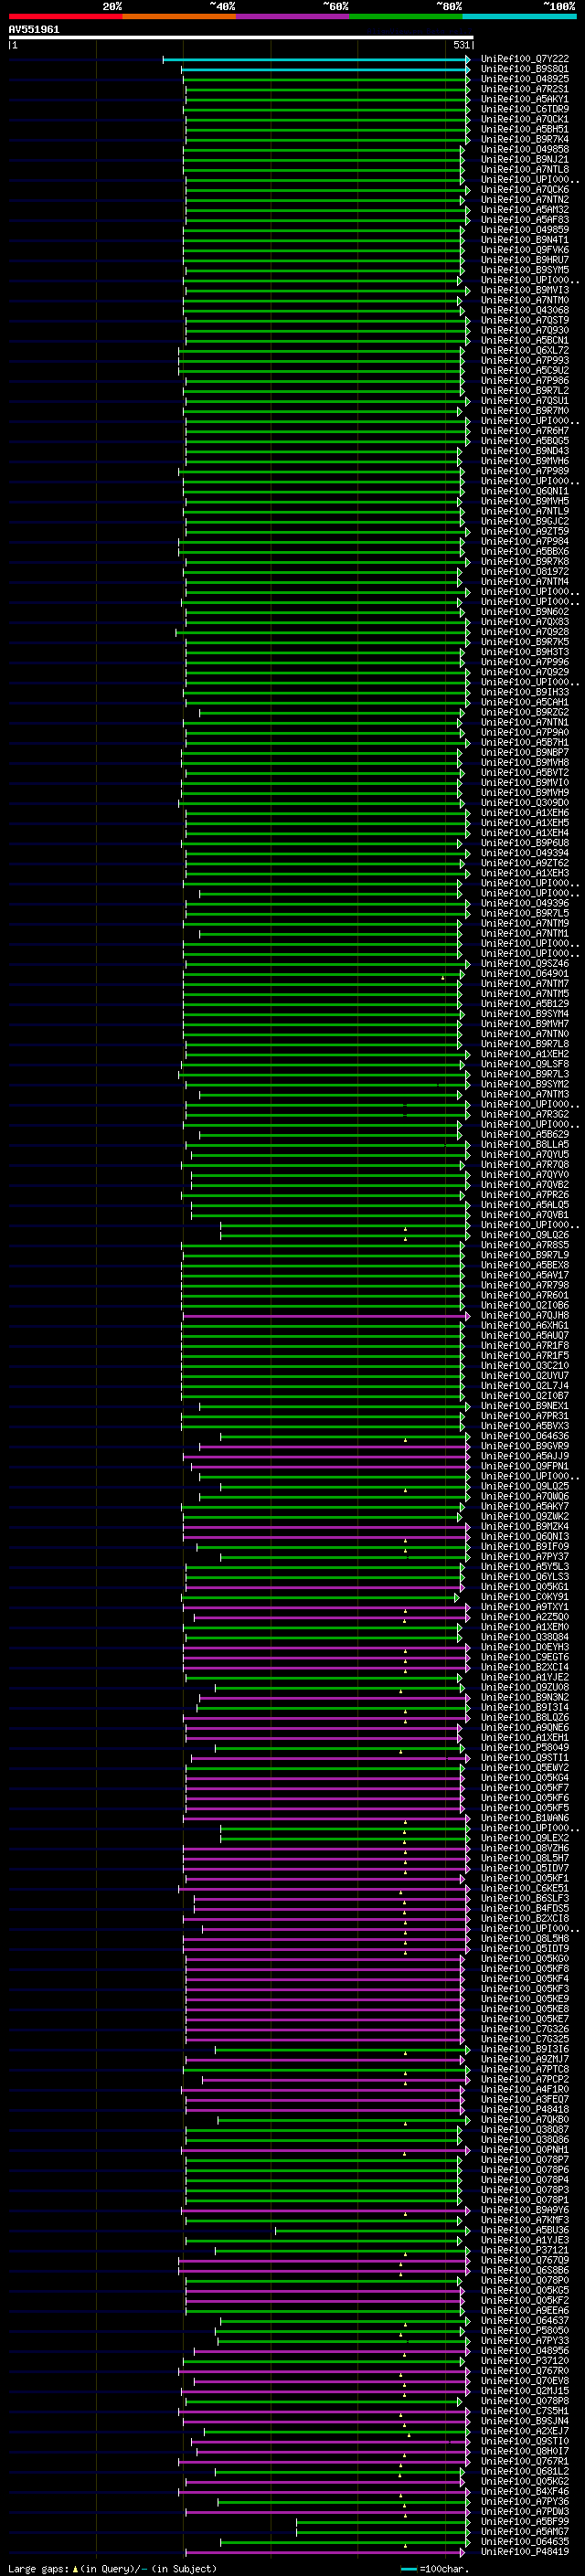The height and width of the screenshot is (2576, 585).
Task: Select hit label UniRef100_O64901
Action: [525, 973]
